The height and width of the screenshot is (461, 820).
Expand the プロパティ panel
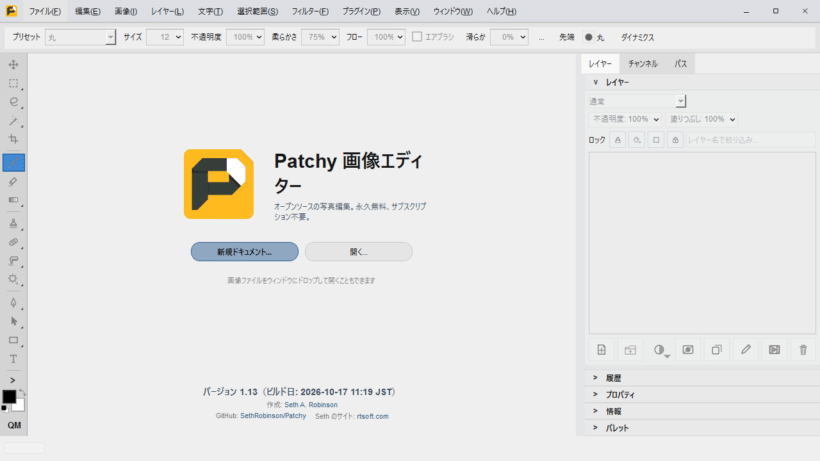point(595,394)
